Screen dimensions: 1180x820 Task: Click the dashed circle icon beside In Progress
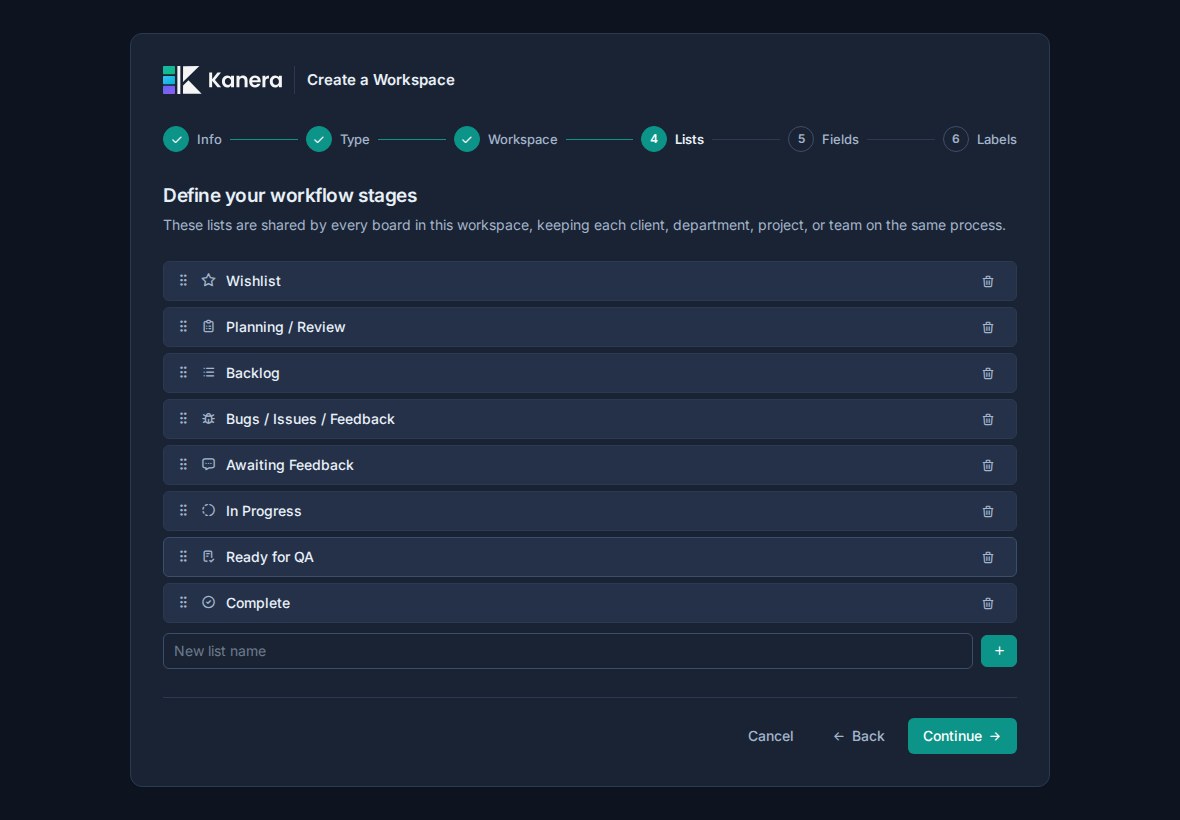(x=208, y=510)
